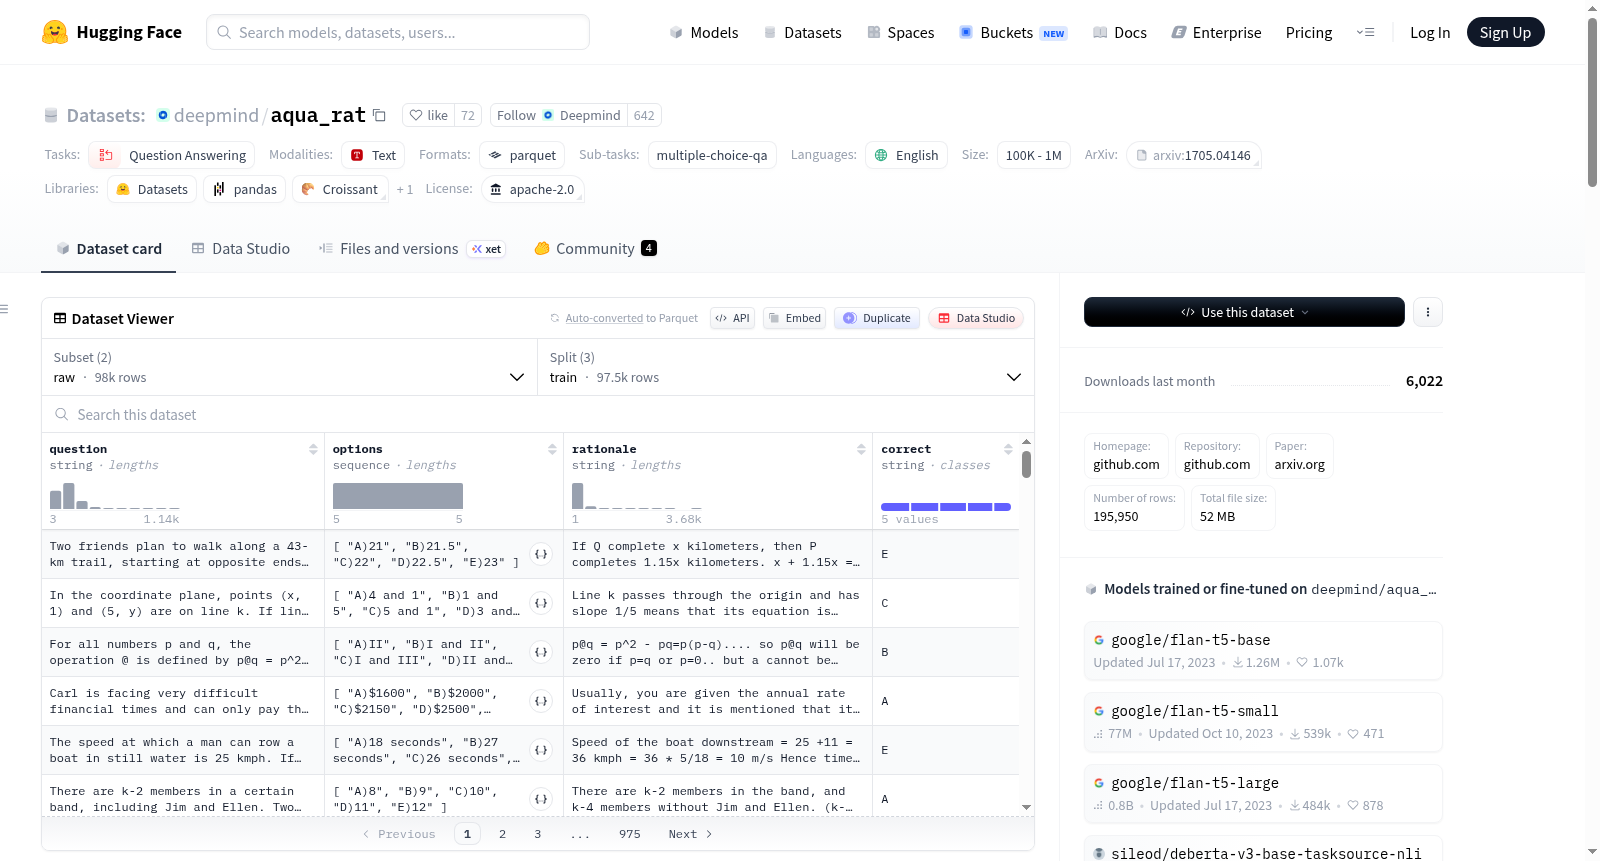Click the Hugging Face logo icon
Screen dimensions: 1600x861
(x=55, y=32)
